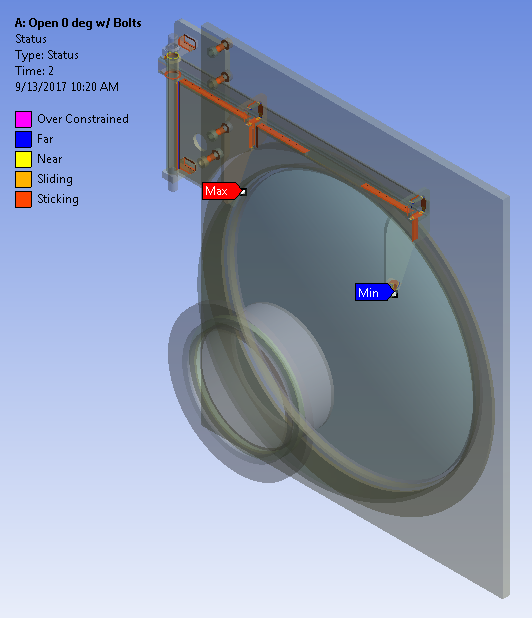Image resolution: width=532 pixels, height=618 pixels.
Task: Click the 'Status' result name text
Action: [31, 39]
